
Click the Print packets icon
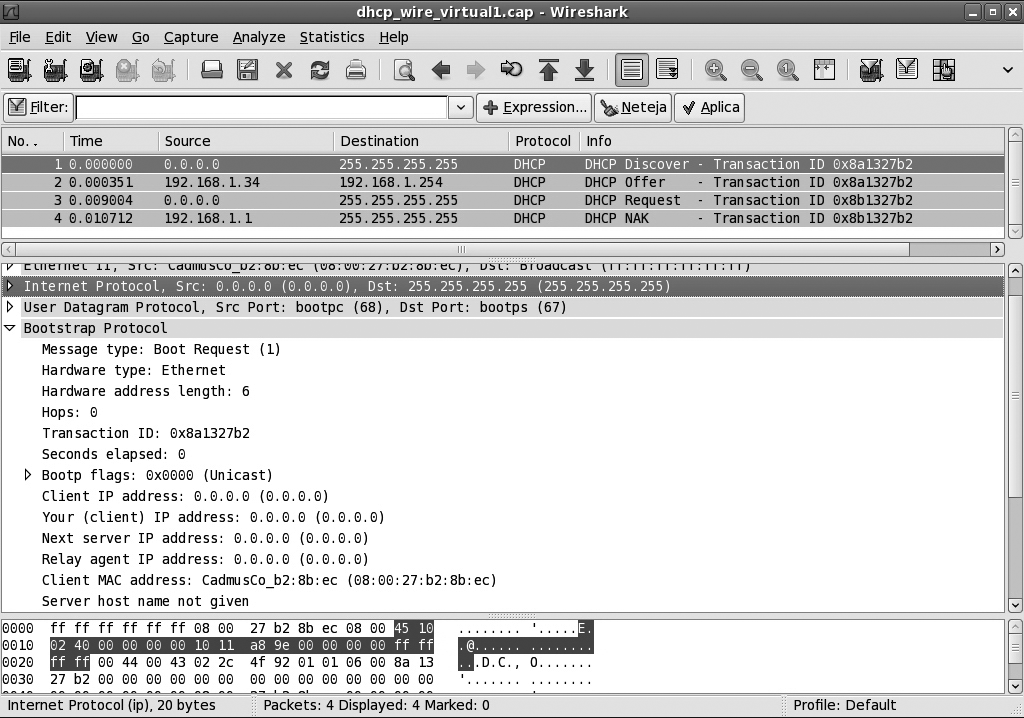point(356,70)
